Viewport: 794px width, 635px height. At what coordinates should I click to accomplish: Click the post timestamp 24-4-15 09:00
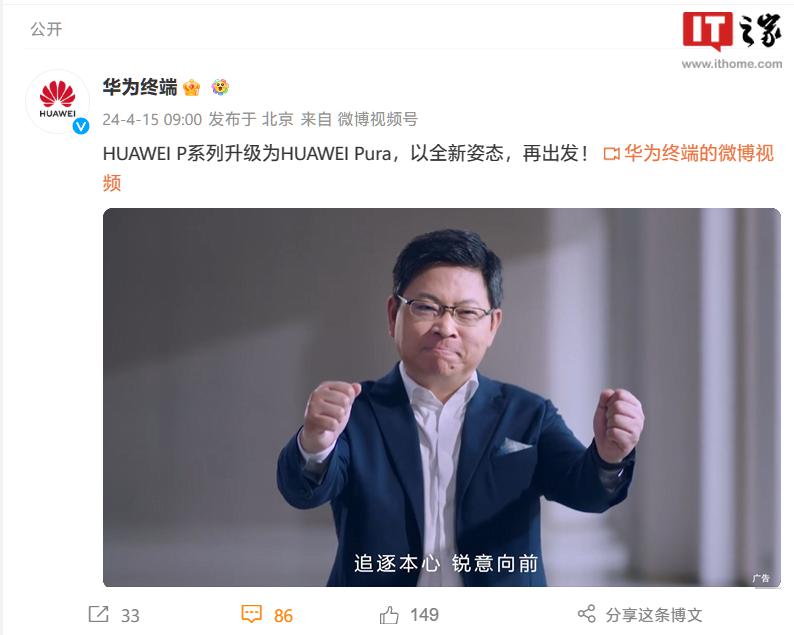152,120
